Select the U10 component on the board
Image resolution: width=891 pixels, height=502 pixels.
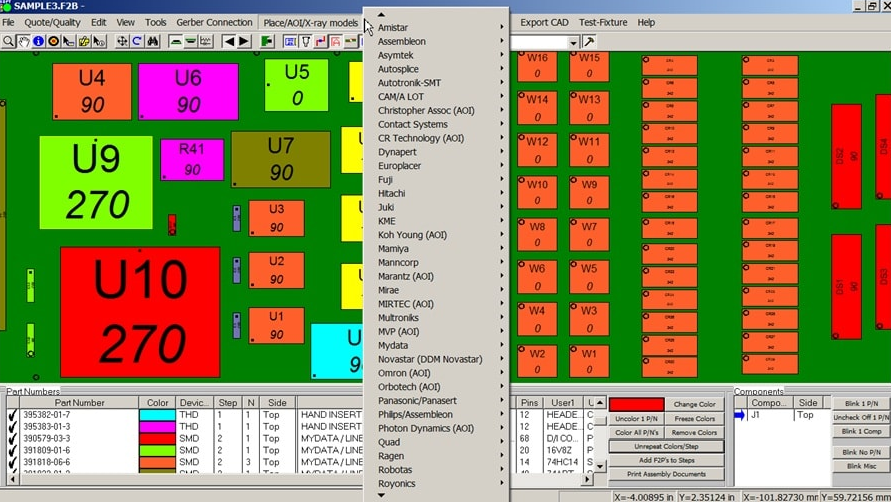click(140, 312)
